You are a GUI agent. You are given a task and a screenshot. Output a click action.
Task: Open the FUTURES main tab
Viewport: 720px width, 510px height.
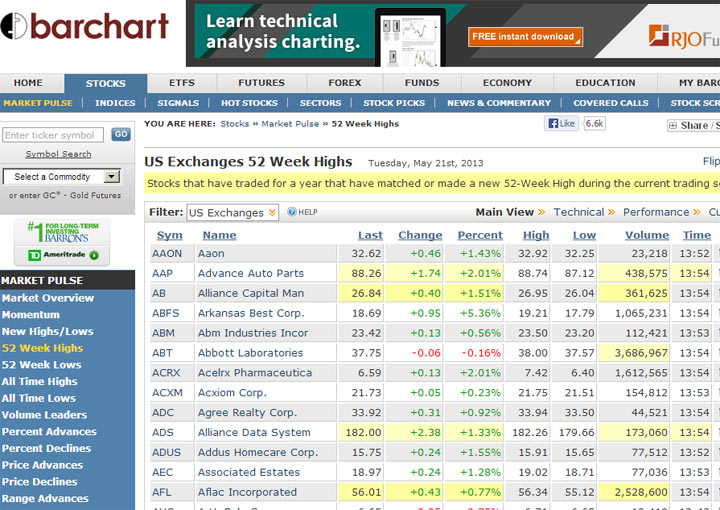point(261,83)
